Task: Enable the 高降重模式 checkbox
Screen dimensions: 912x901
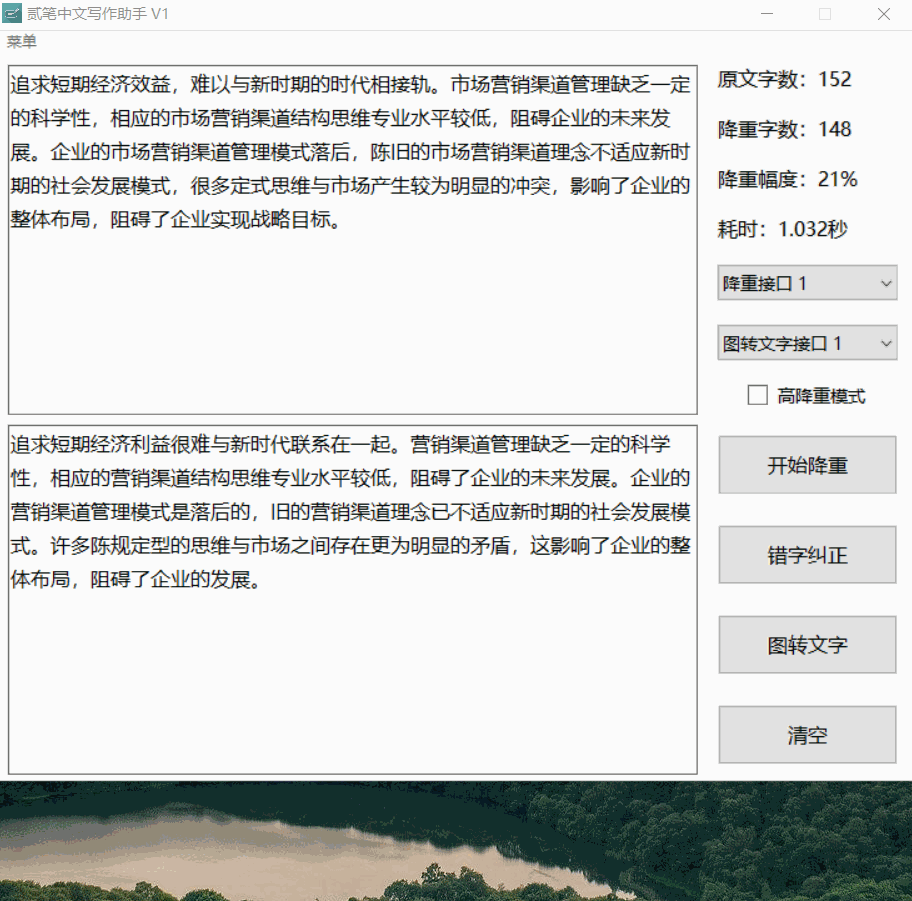Action: coord(757,396)
